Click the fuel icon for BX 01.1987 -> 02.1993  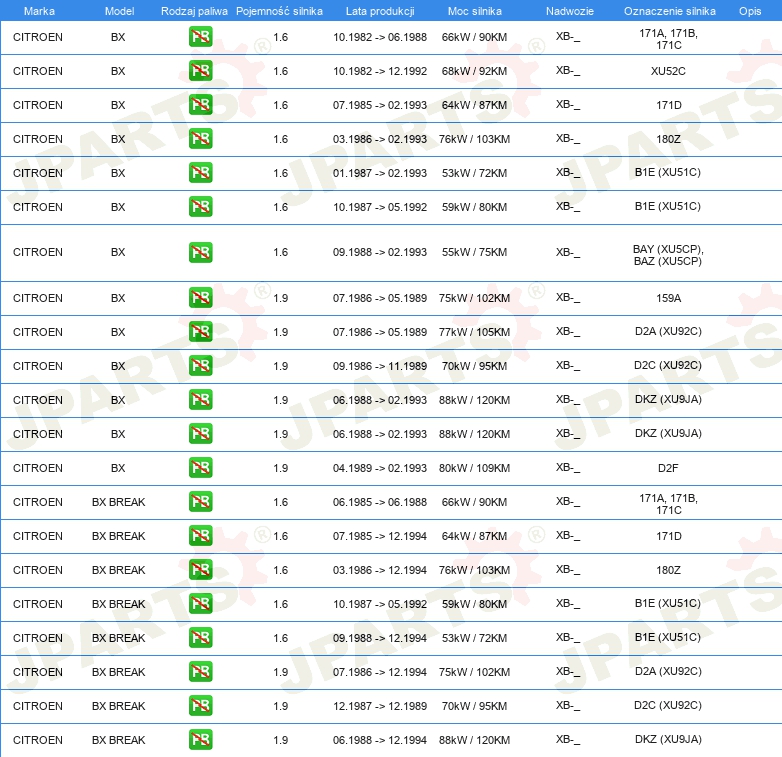tap(200, 173)
